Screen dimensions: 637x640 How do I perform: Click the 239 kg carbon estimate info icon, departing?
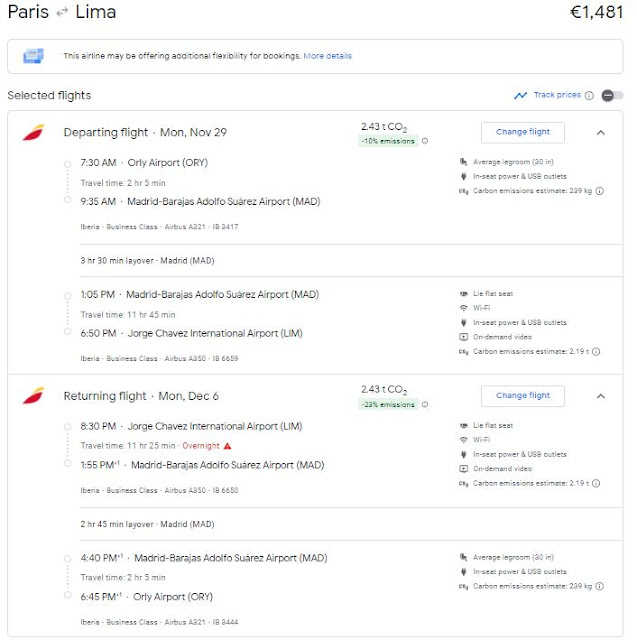(x=599, y=190)
